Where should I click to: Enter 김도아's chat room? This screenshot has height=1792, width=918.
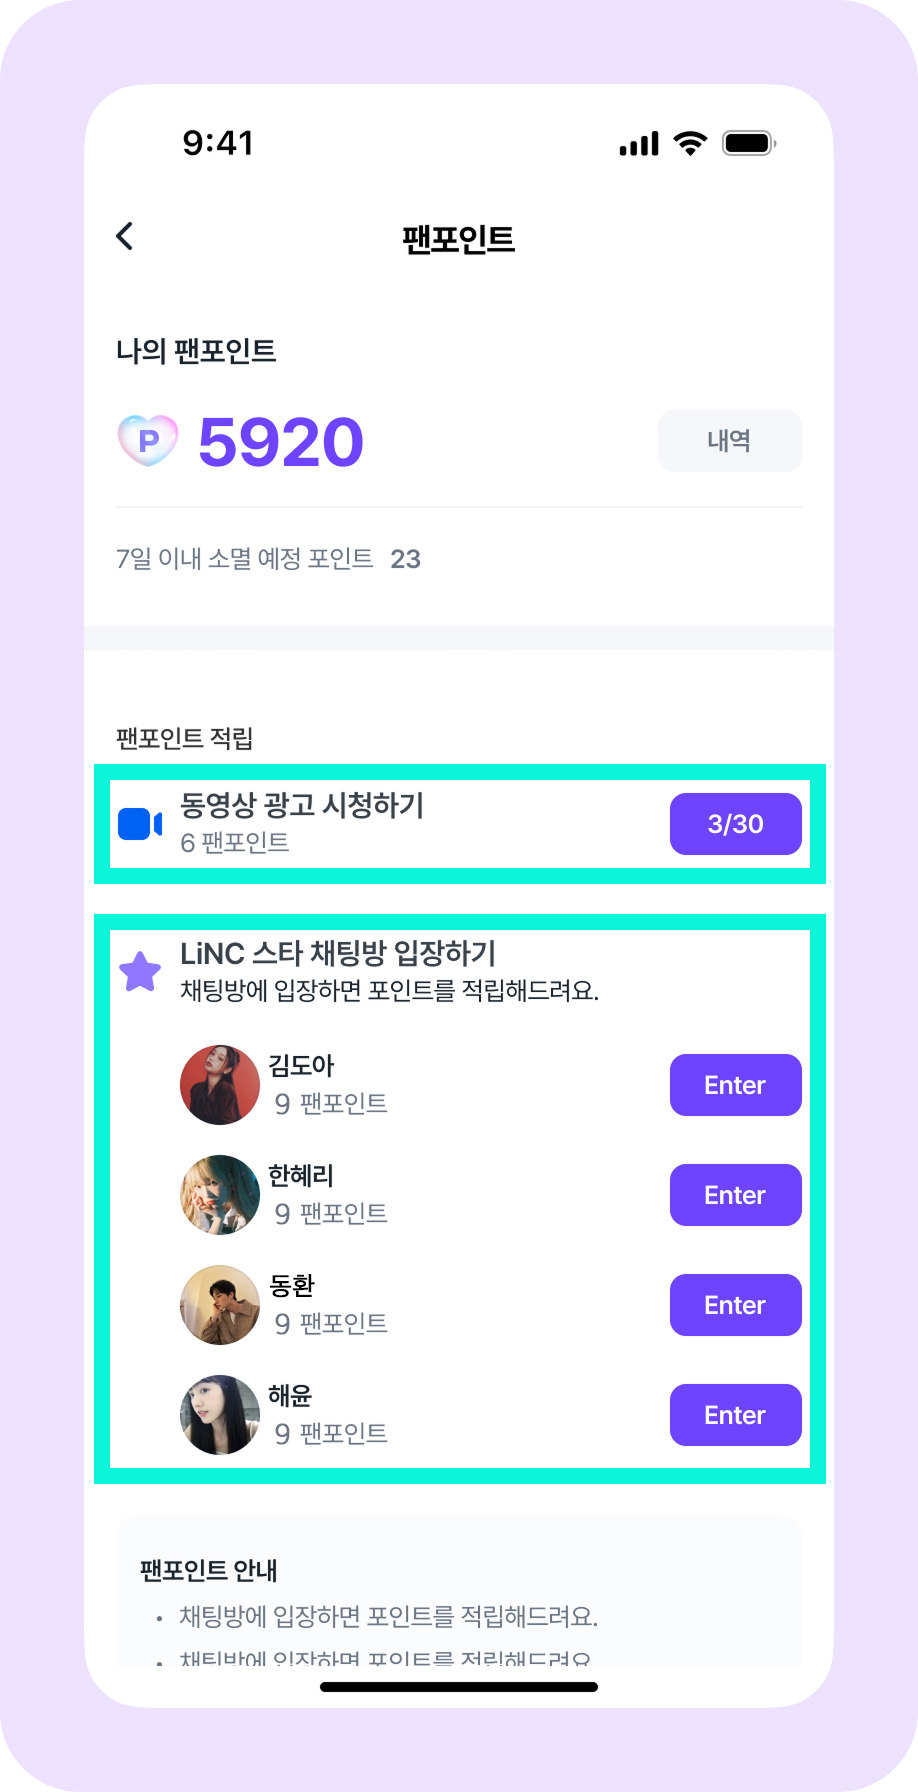(735, 1085)
